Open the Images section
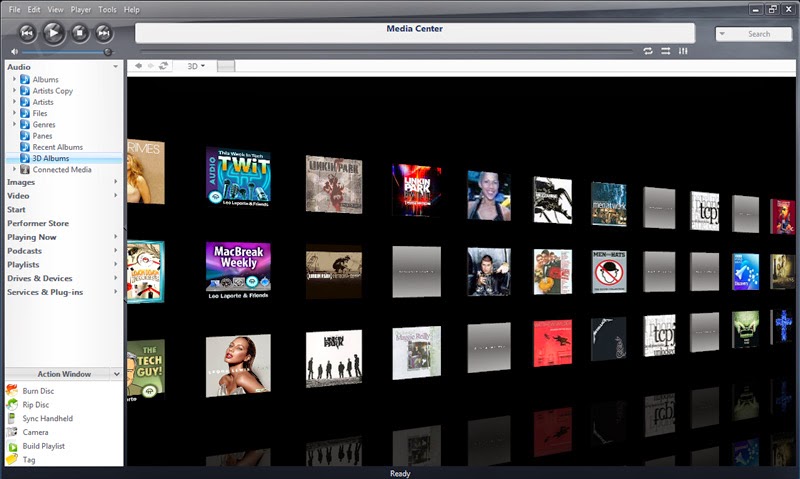Viewport: 800px width, 479px height. [21, 182]
